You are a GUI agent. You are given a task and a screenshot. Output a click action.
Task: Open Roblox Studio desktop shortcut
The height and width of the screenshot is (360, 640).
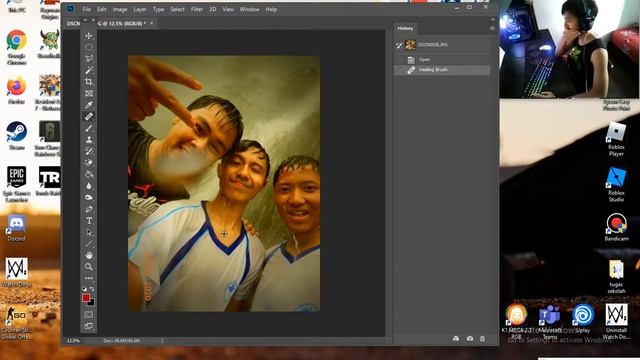[x=616, y=184]
